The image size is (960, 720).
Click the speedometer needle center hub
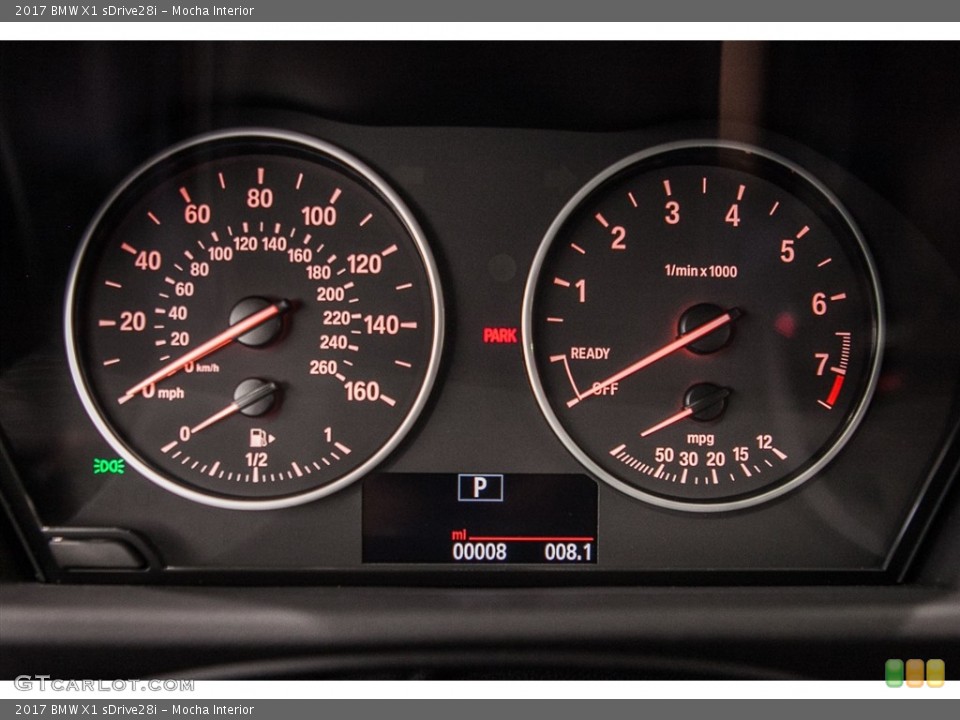tap(257, 321)
